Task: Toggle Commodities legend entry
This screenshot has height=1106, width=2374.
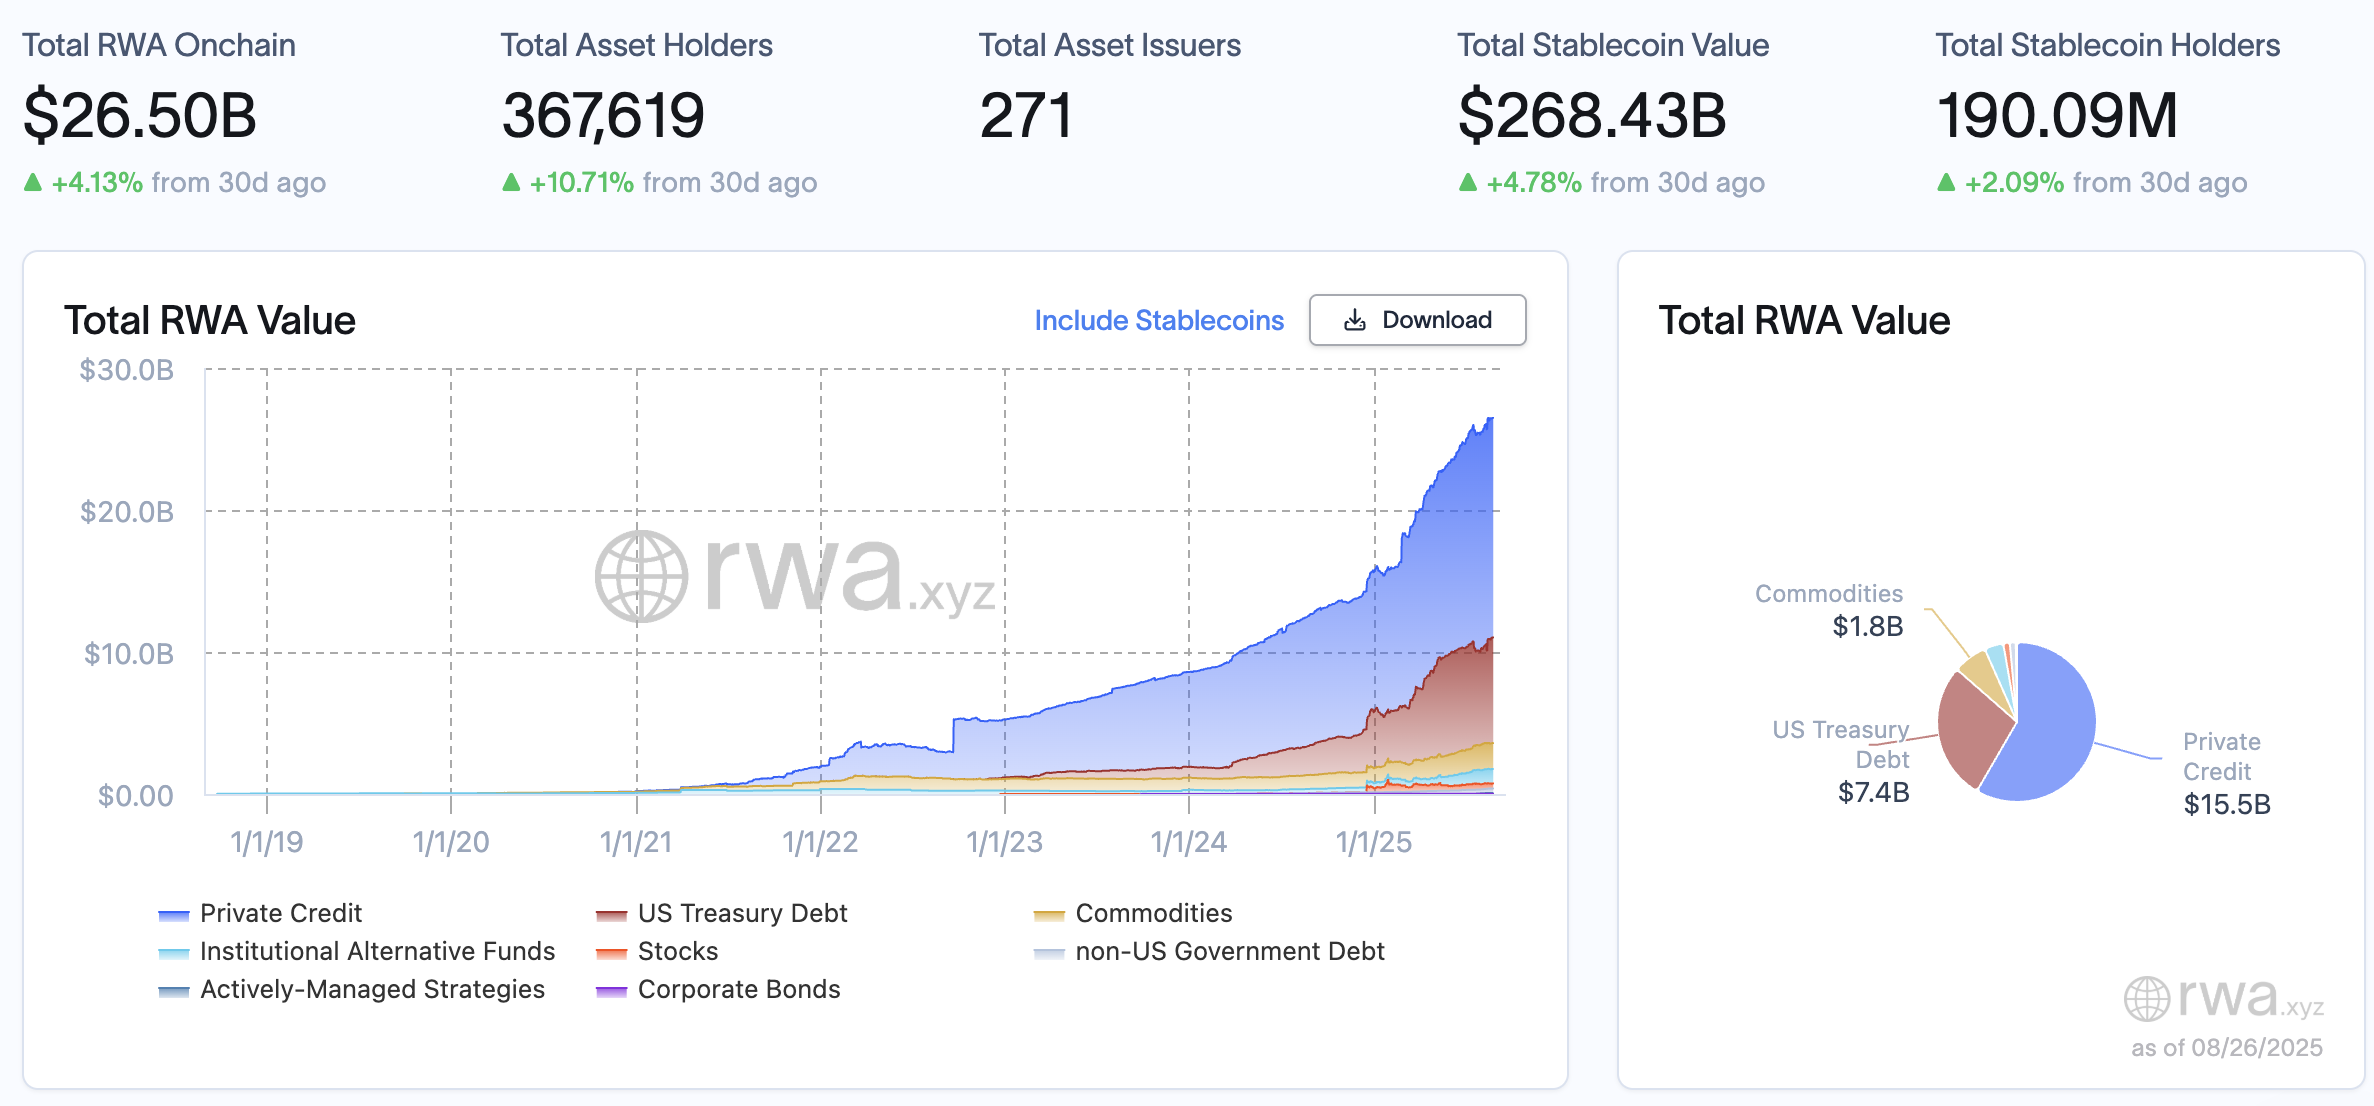Action: pos(1153,913)
